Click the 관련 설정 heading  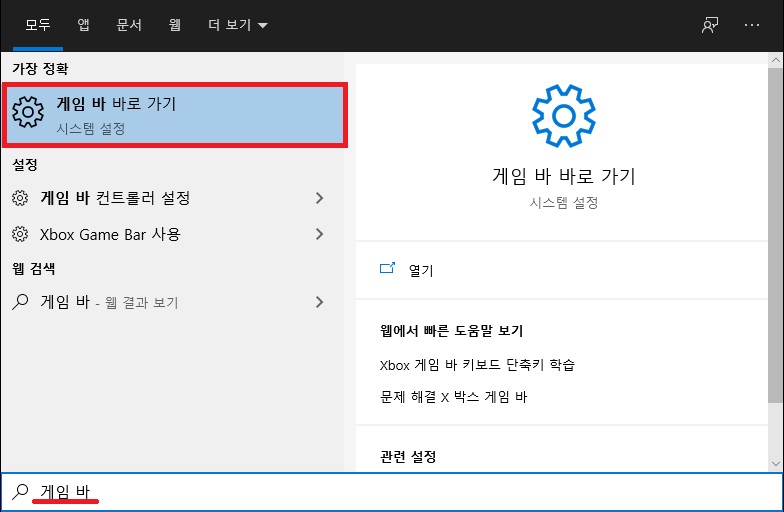click(x=408, y=456)
